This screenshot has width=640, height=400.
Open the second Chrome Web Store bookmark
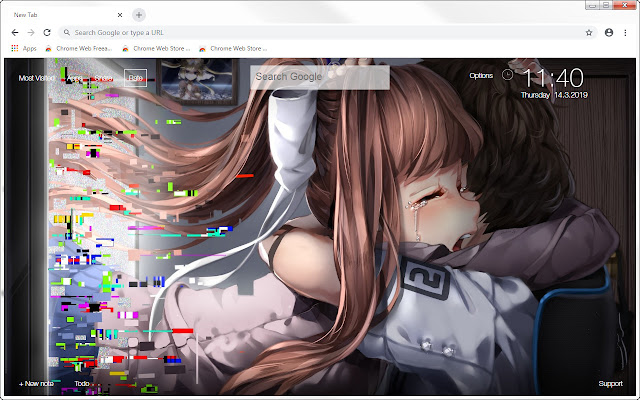coord(156,49)
